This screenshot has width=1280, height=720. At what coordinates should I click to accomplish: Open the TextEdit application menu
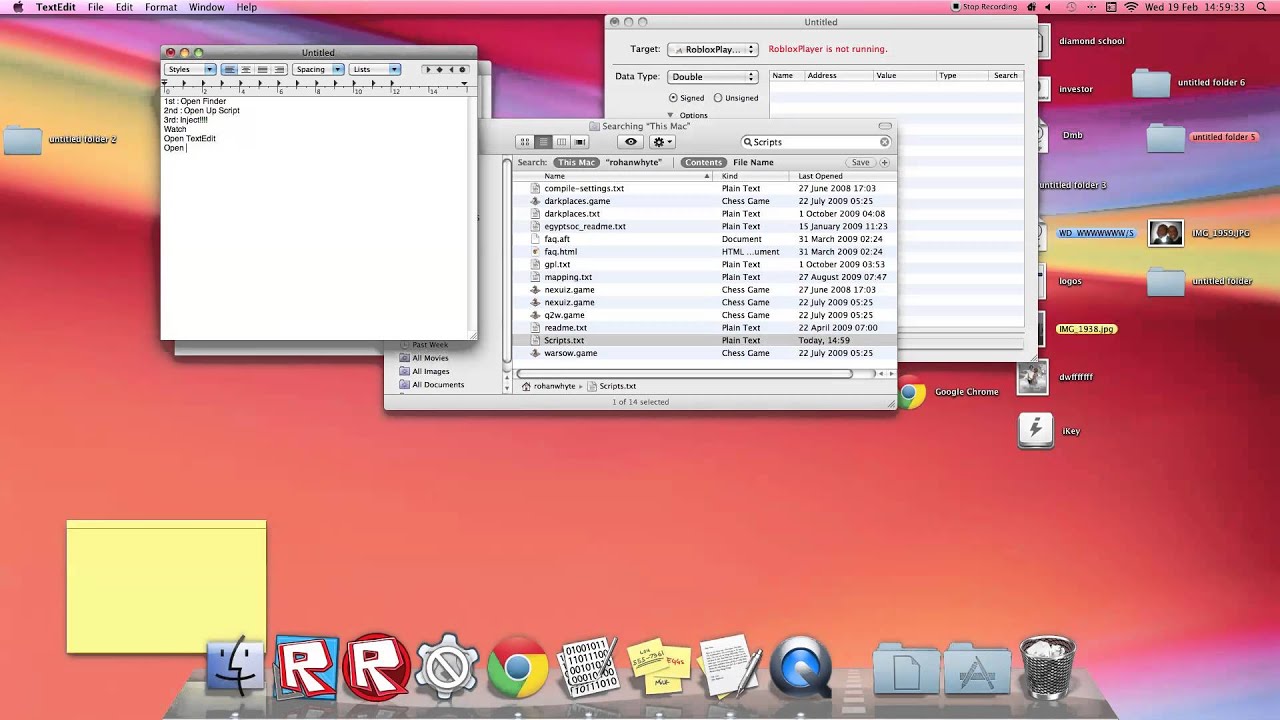(x=56, y=7)
